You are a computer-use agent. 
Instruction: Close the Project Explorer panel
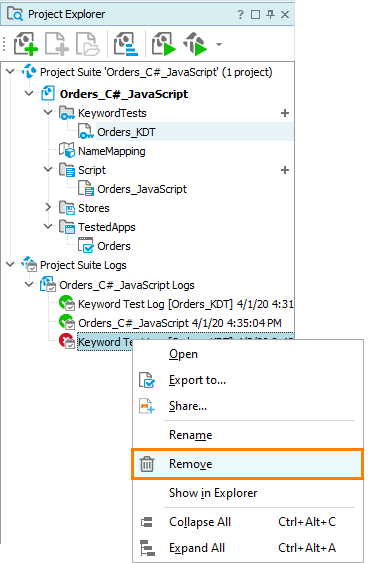point(285,14)
